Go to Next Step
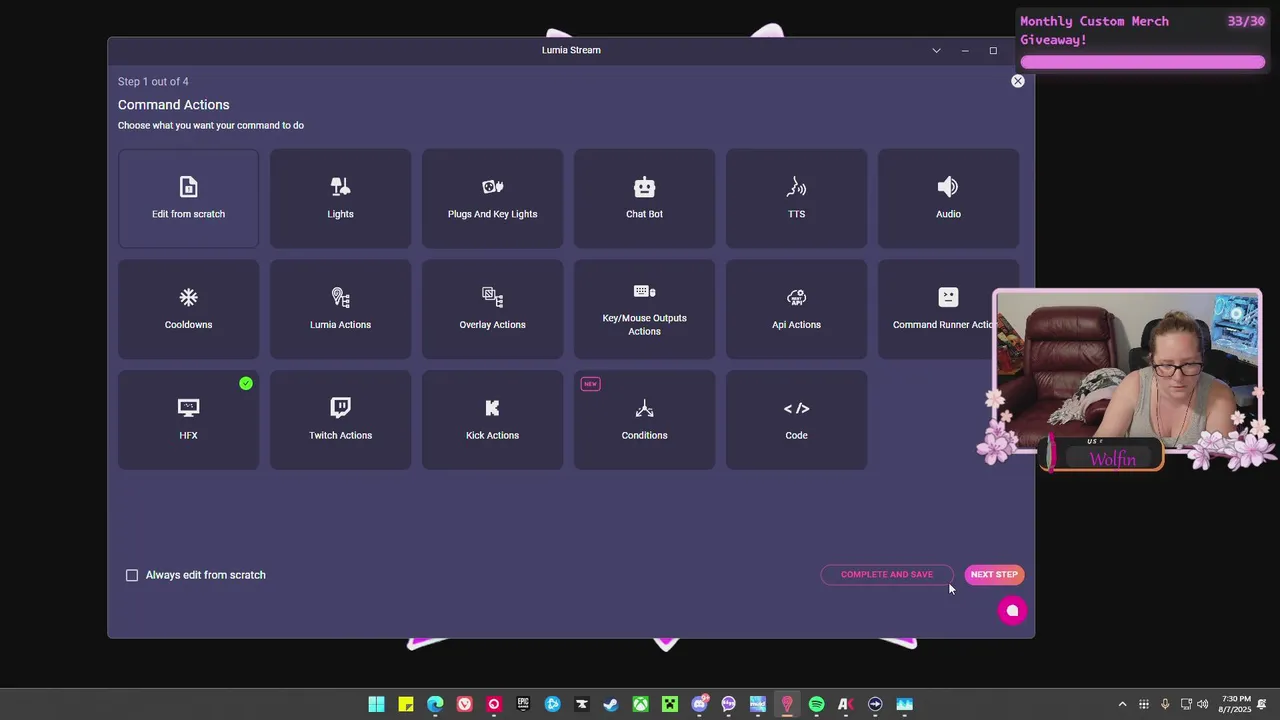The width and height of the screenshot is (1280, 720). pos(994,574)
